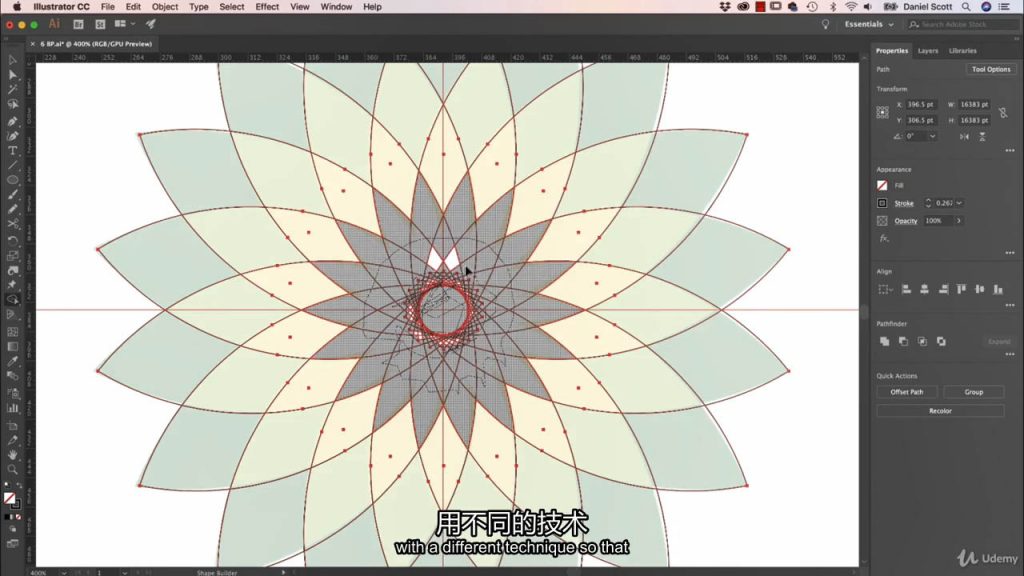Image resolution: width=1024 pixels, height=576 pixels.
Task: Click the Group quick action button
Action: pos(973,392)
